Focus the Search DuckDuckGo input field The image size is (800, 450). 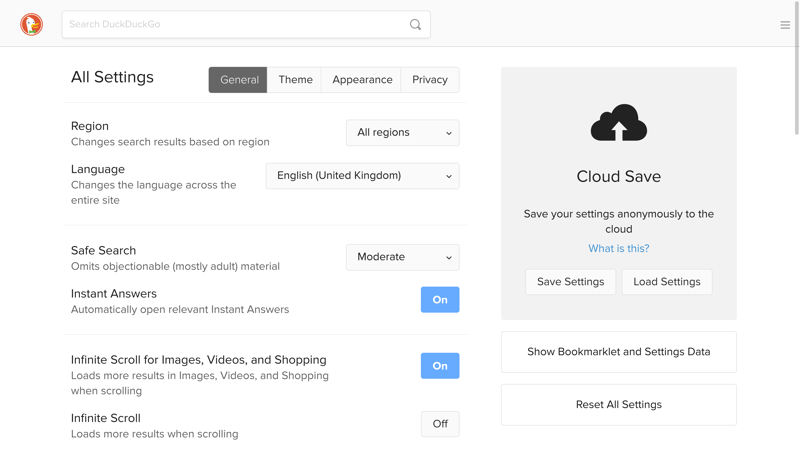point(246,24)
